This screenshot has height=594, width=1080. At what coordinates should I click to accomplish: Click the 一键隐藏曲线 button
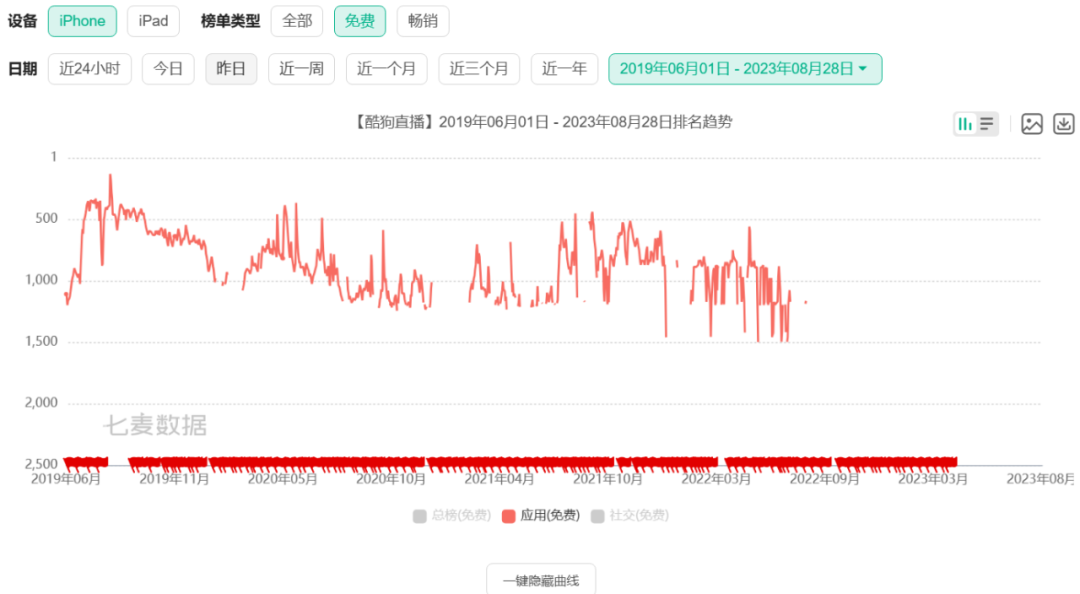coord(541,580)
